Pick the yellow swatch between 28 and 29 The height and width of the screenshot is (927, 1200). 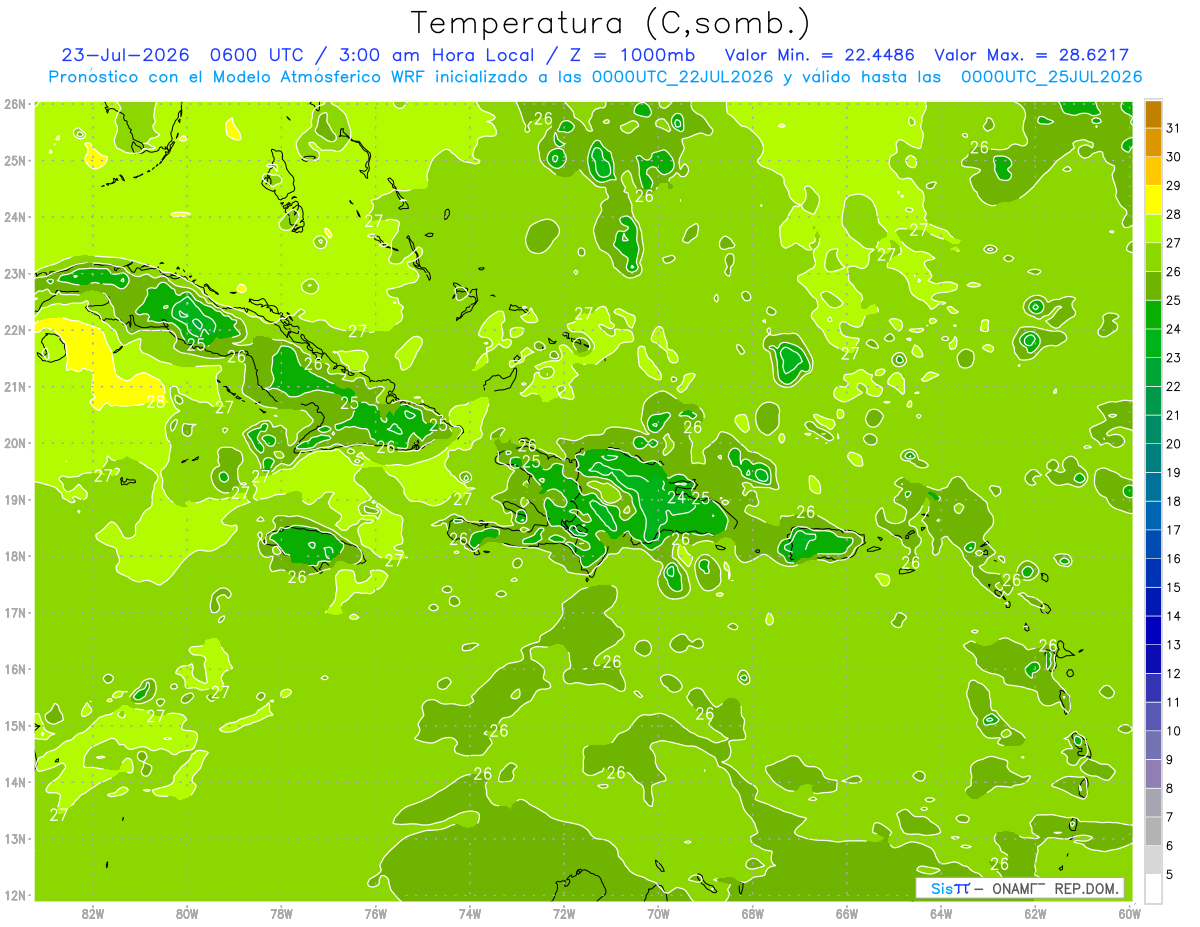1153,200
